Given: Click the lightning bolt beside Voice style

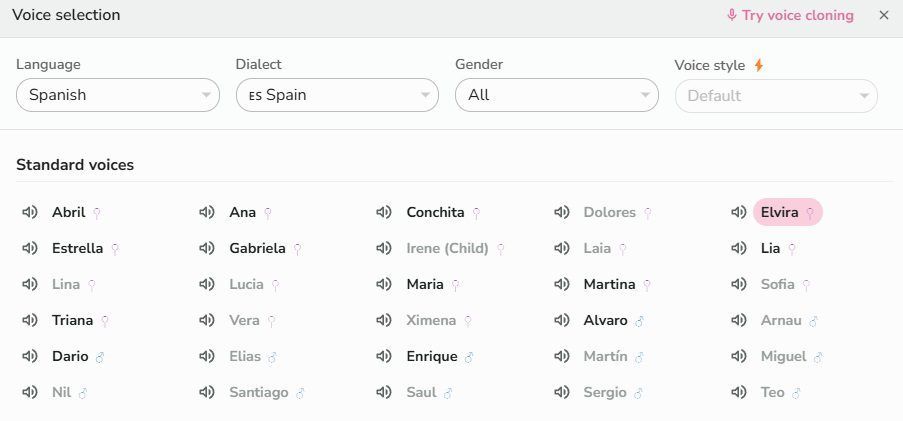Looking at the screenshot, I should [758, 66].
